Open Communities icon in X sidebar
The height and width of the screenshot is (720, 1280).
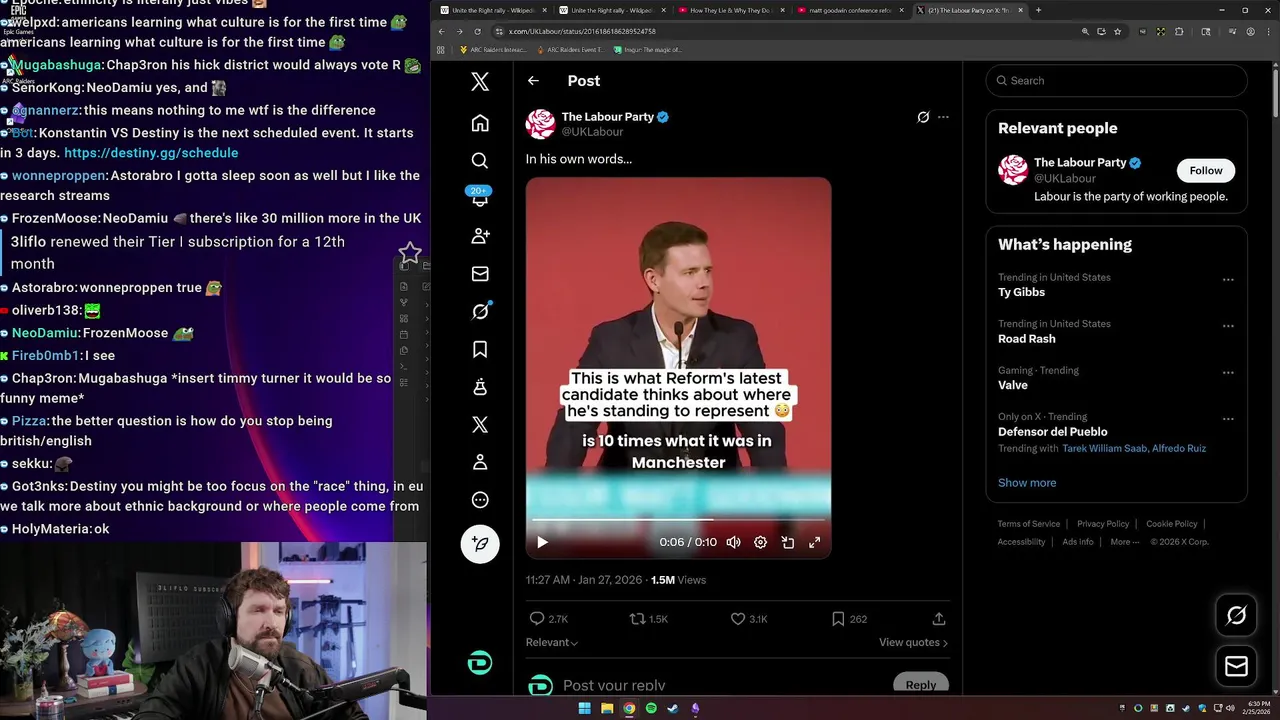(x=480, y=387)
